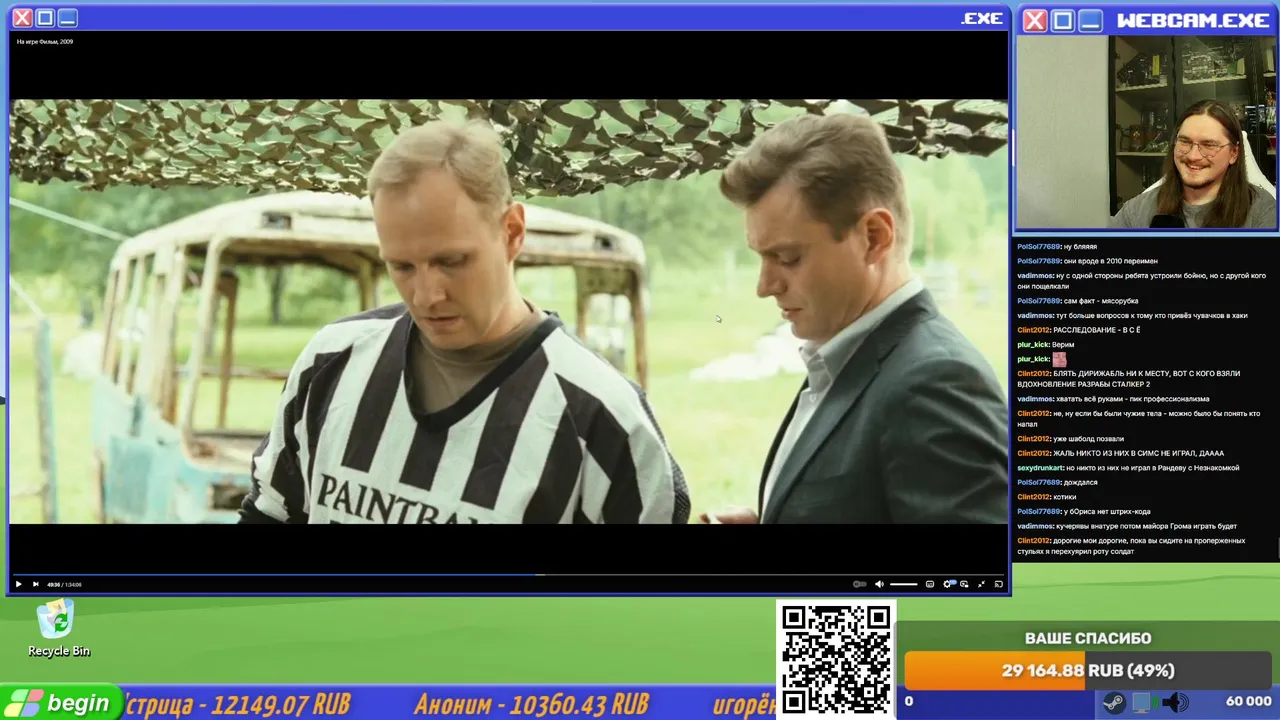
Task: Click the chat message 'они вроде в 2010 переимен'
Action: (x=1110, y=261)
